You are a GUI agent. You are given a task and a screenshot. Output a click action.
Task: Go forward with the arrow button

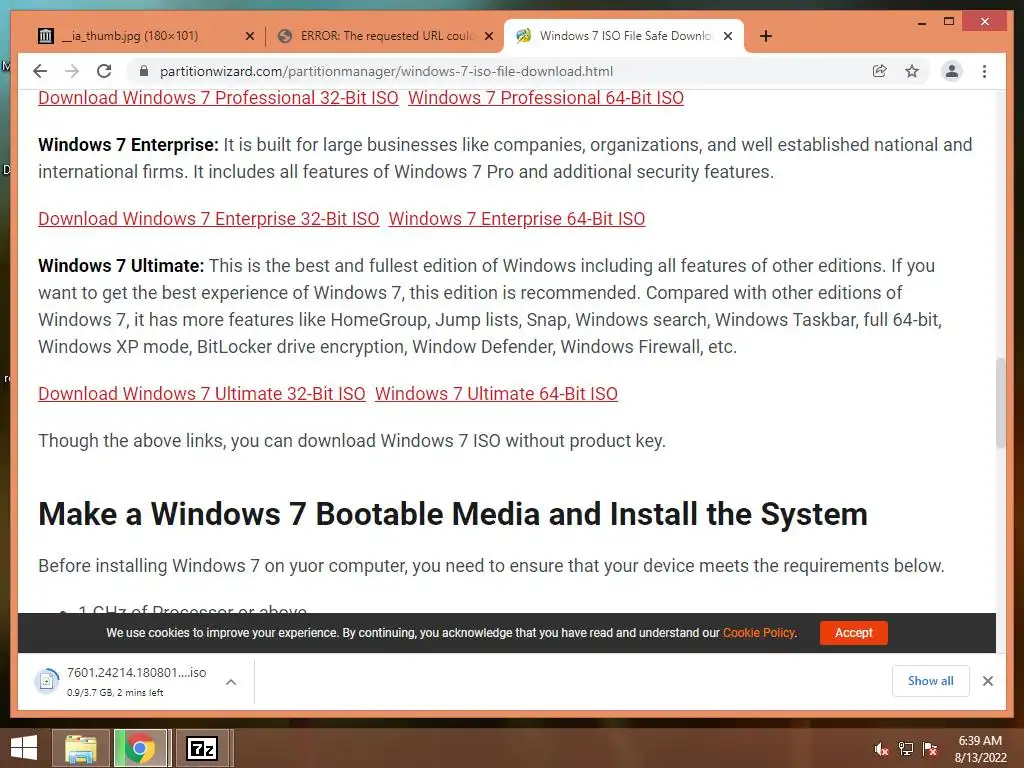click(x=72, y=71)
